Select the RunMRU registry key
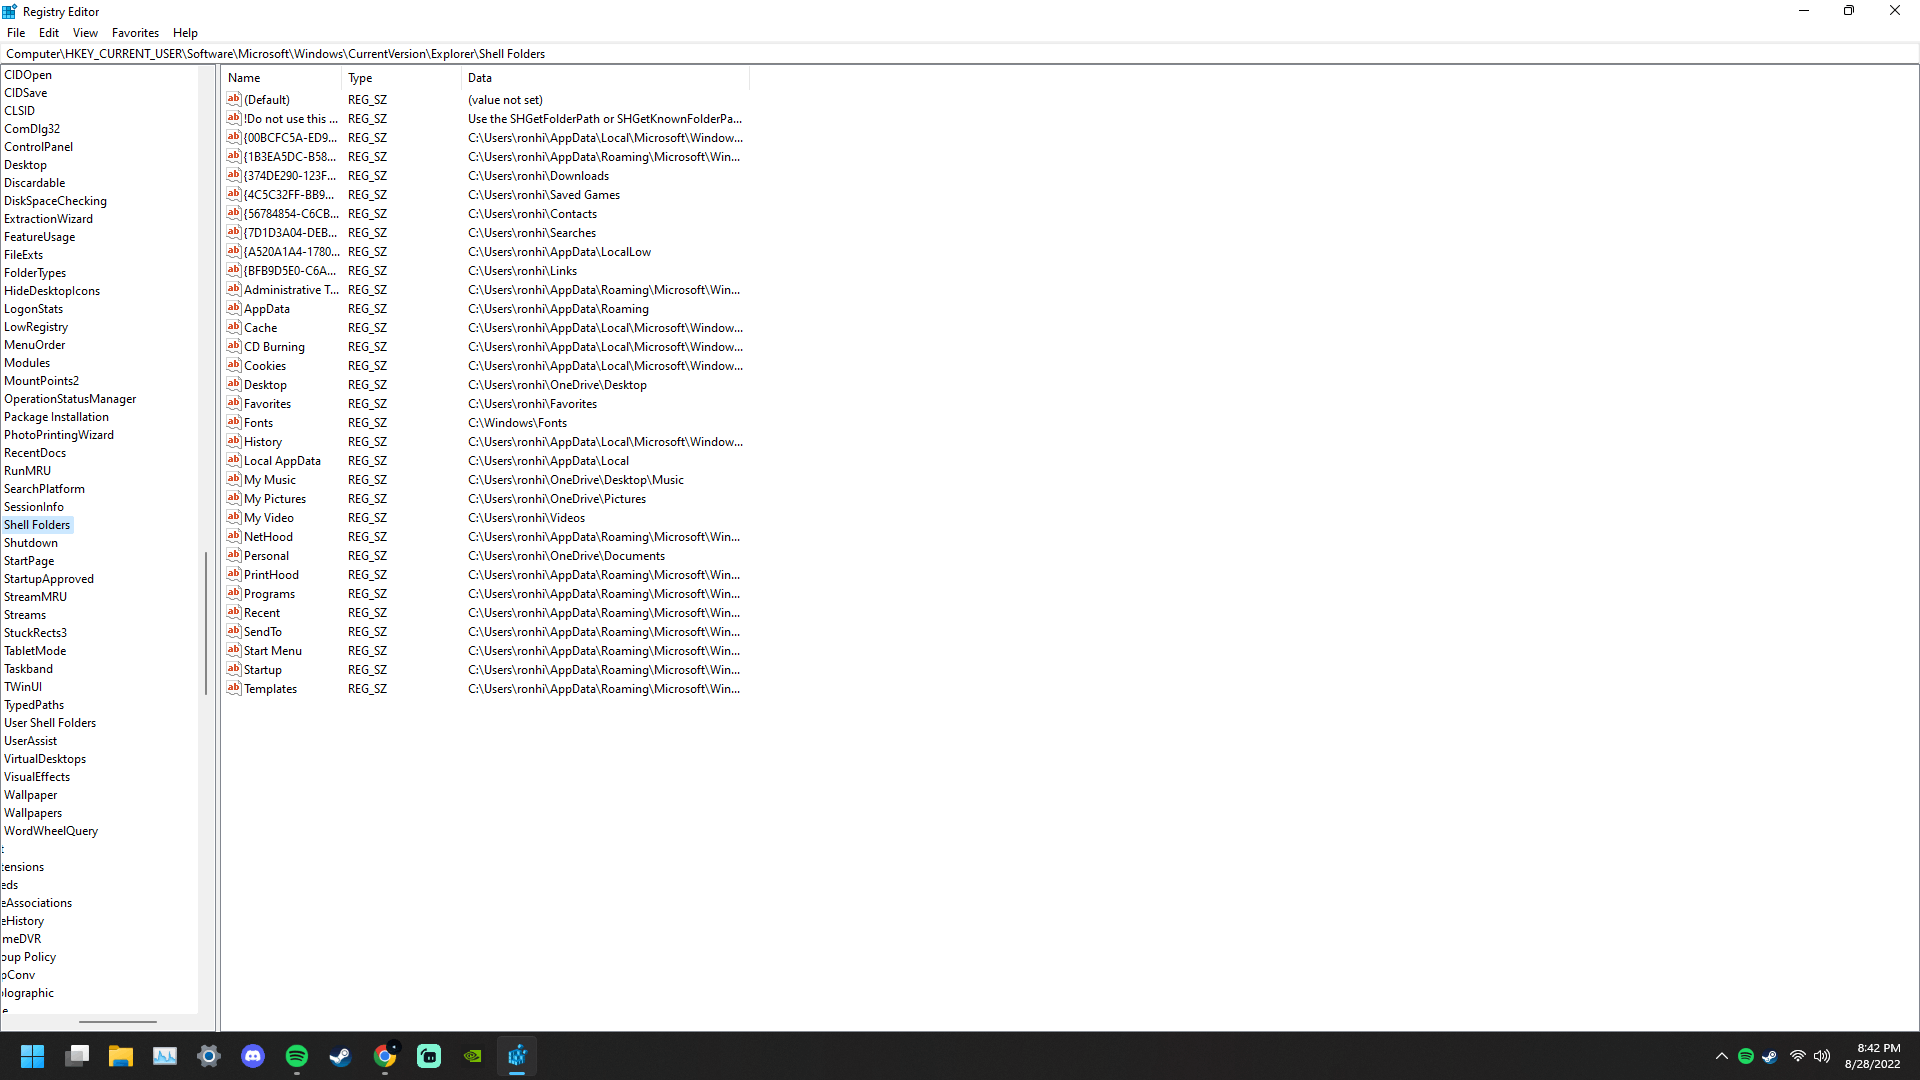Viewport: 1920px width, 1080px height. [x=27, y=471]
